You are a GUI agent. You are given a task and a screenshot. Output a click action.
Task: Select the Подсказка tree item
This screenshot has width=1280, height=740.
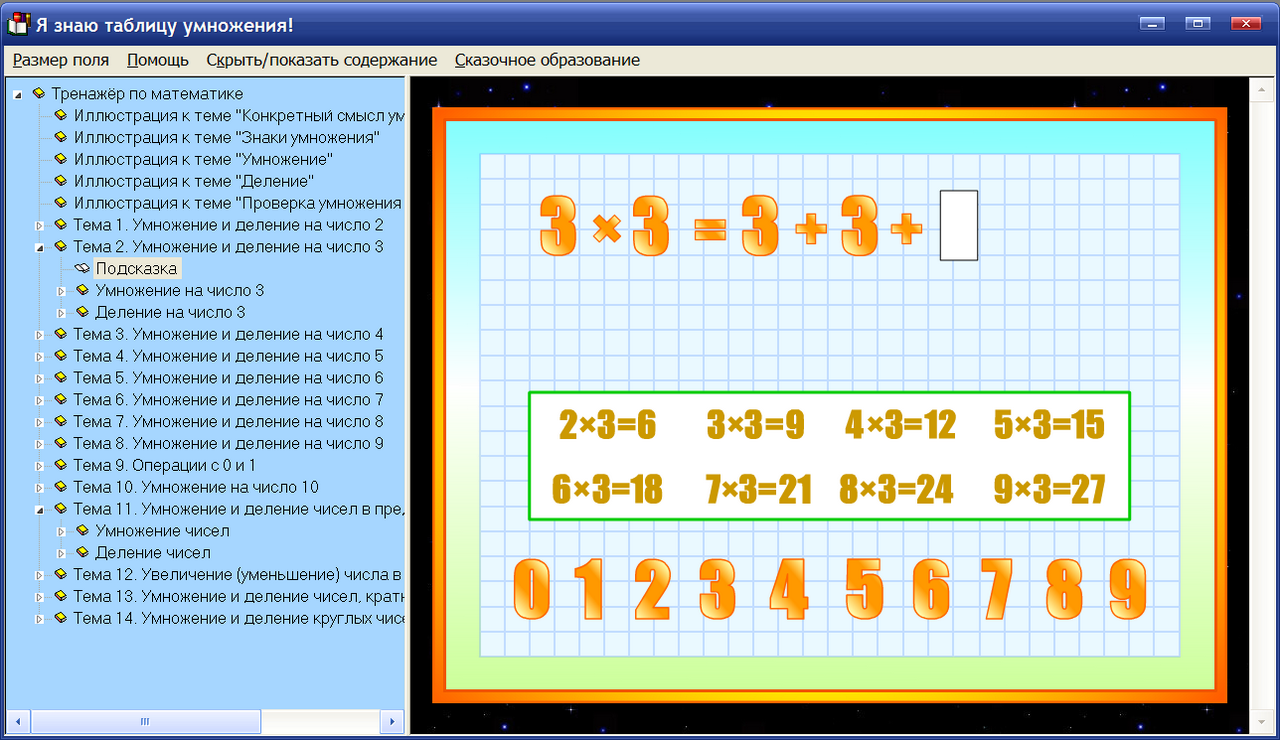137,269
